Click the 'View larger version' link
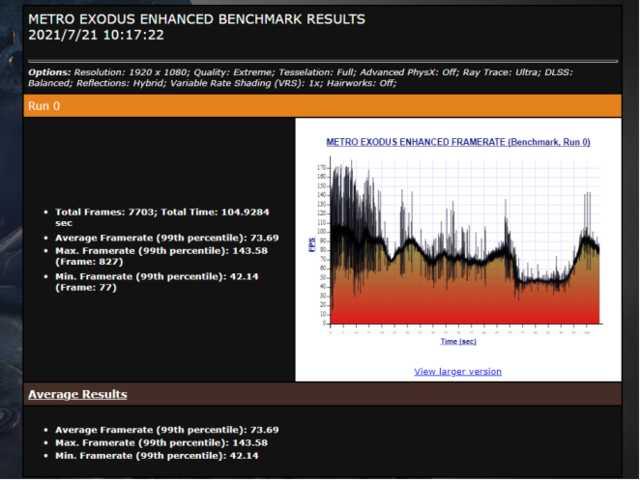Screen dimensions: 640x480 (458, 371)
